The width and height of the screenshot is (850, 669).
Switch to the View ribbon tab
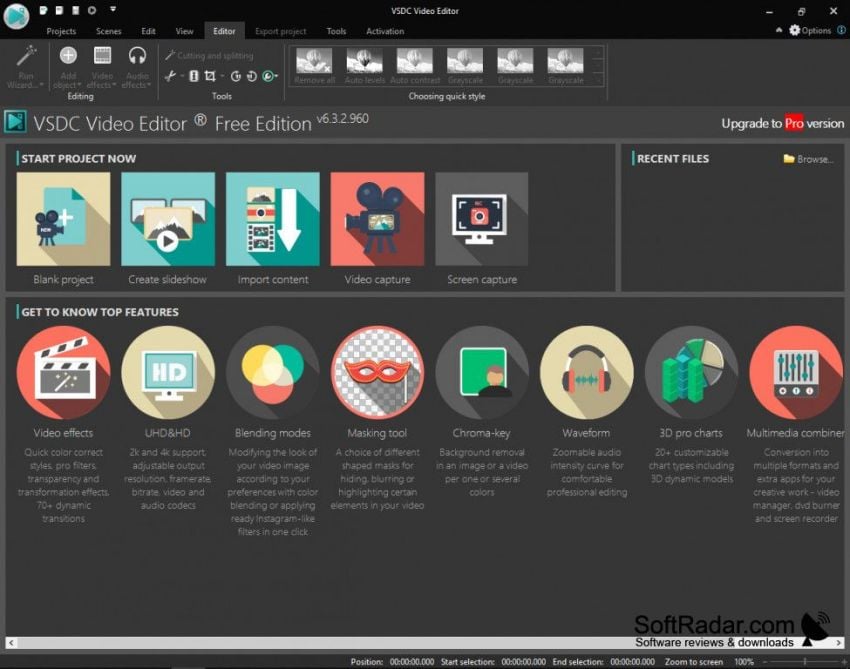coord(184,31)
